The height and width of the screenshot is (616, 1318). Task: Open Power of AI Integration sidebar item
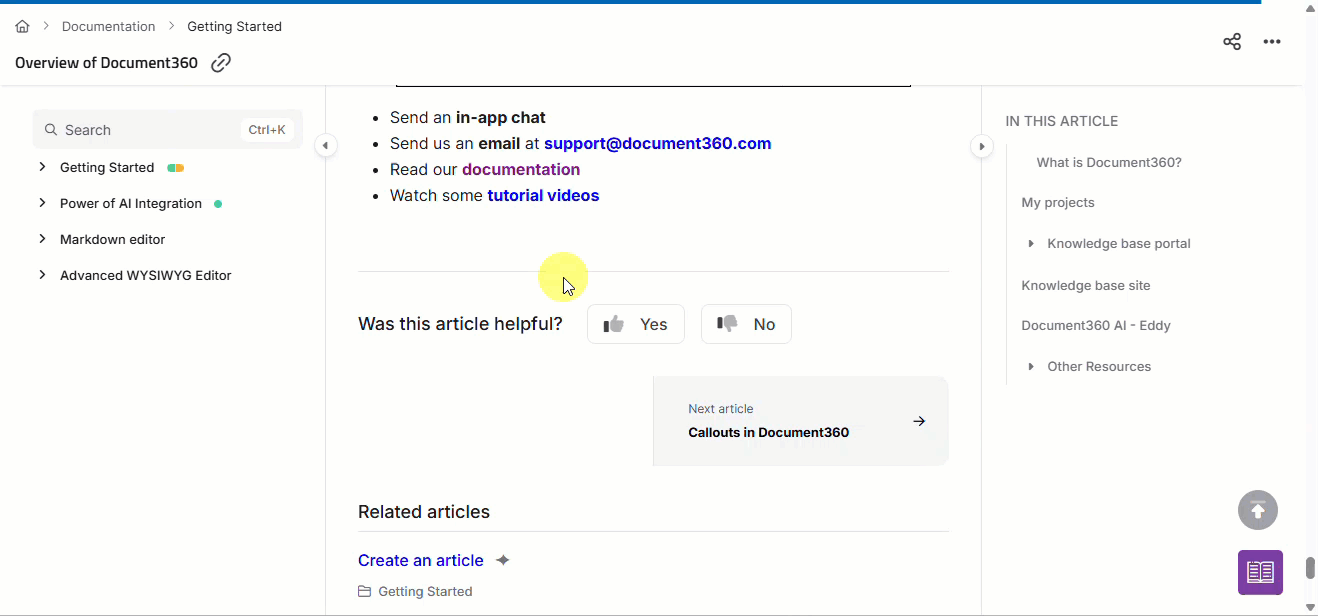pos(131,203)
